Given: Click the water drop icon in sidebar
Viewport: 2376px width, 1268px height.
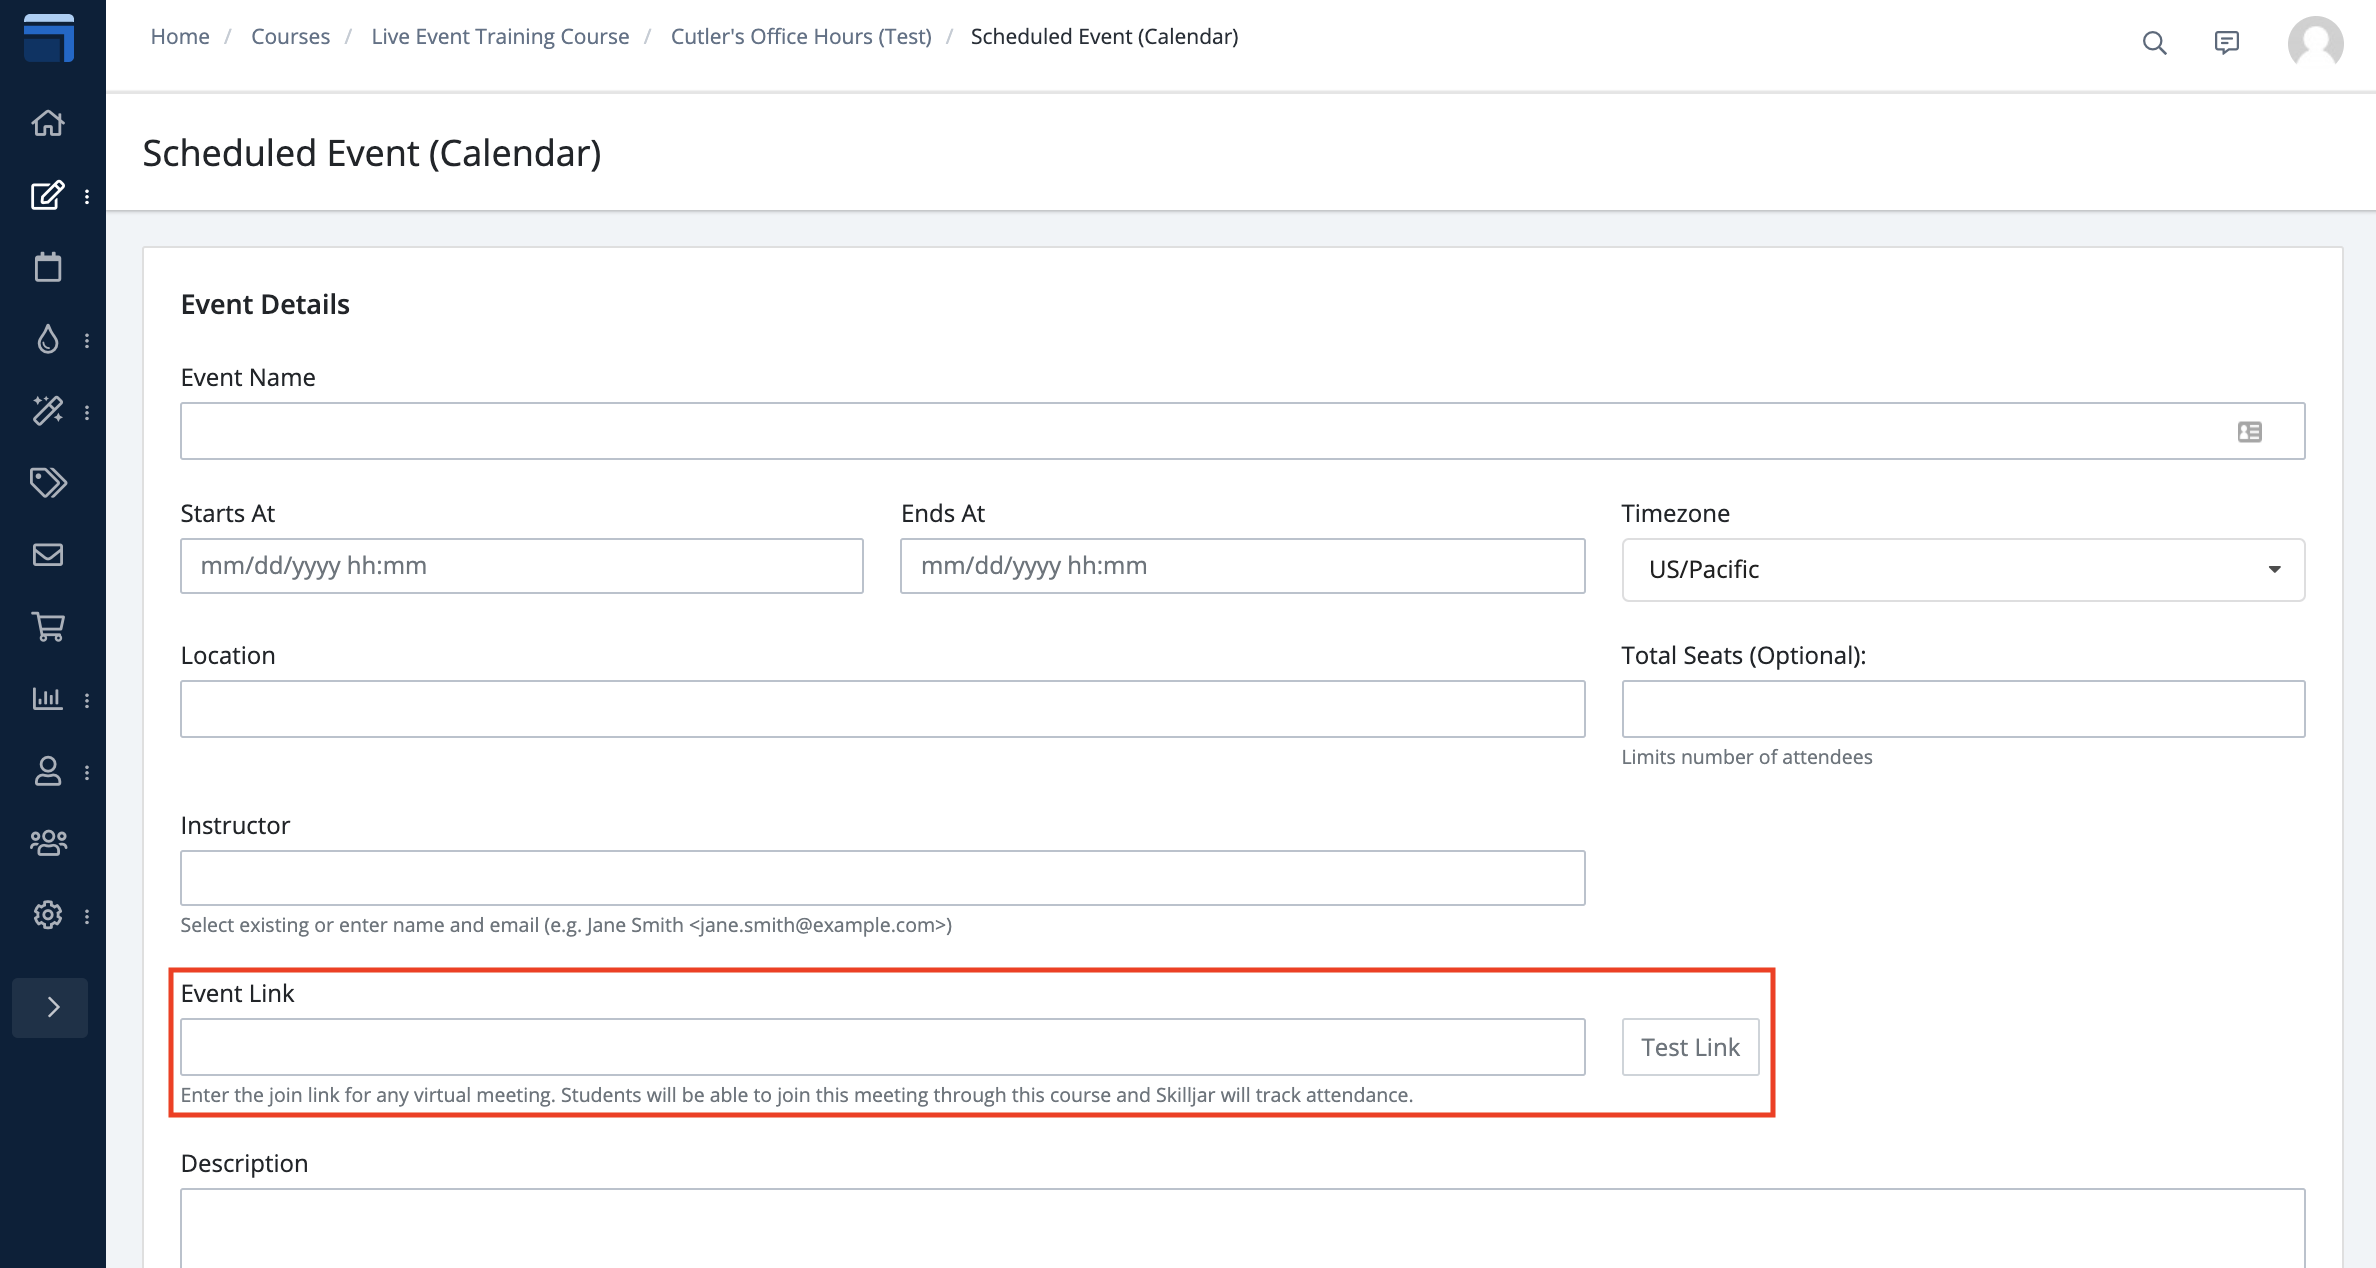Looking at the screenshot, I should pos(48,339).
